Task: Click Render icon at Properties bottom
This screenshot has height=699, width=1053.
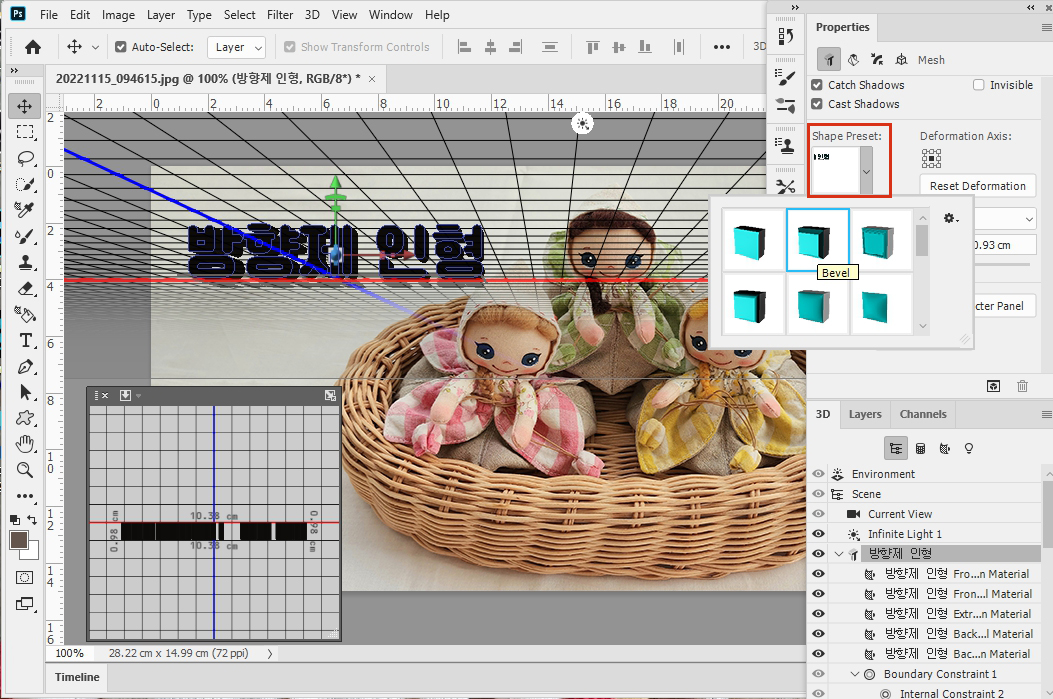Action: (x=993, y=386)
